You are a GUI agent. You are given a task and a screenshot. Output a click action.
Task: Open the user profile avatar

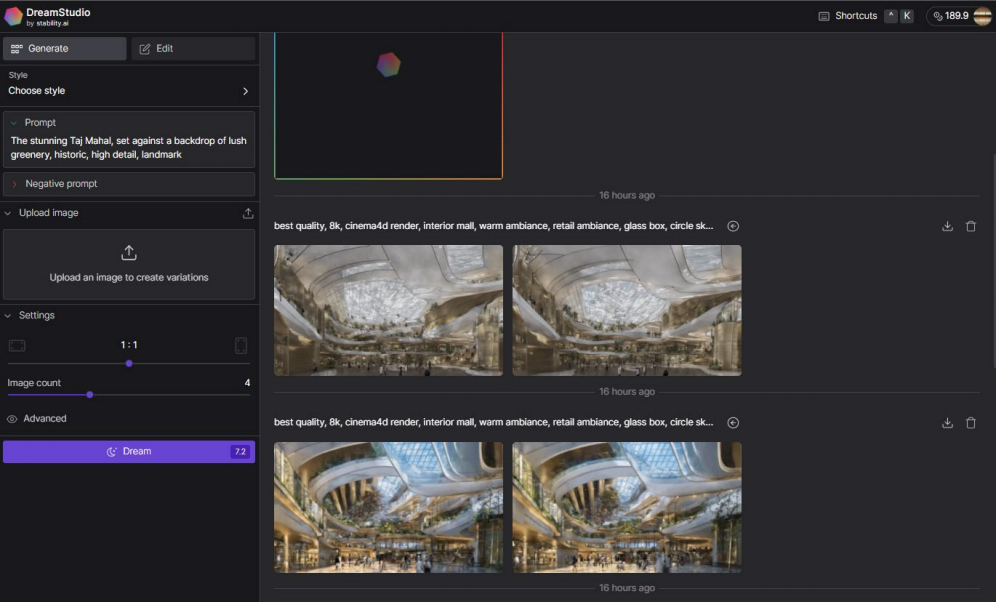point(982,16)
